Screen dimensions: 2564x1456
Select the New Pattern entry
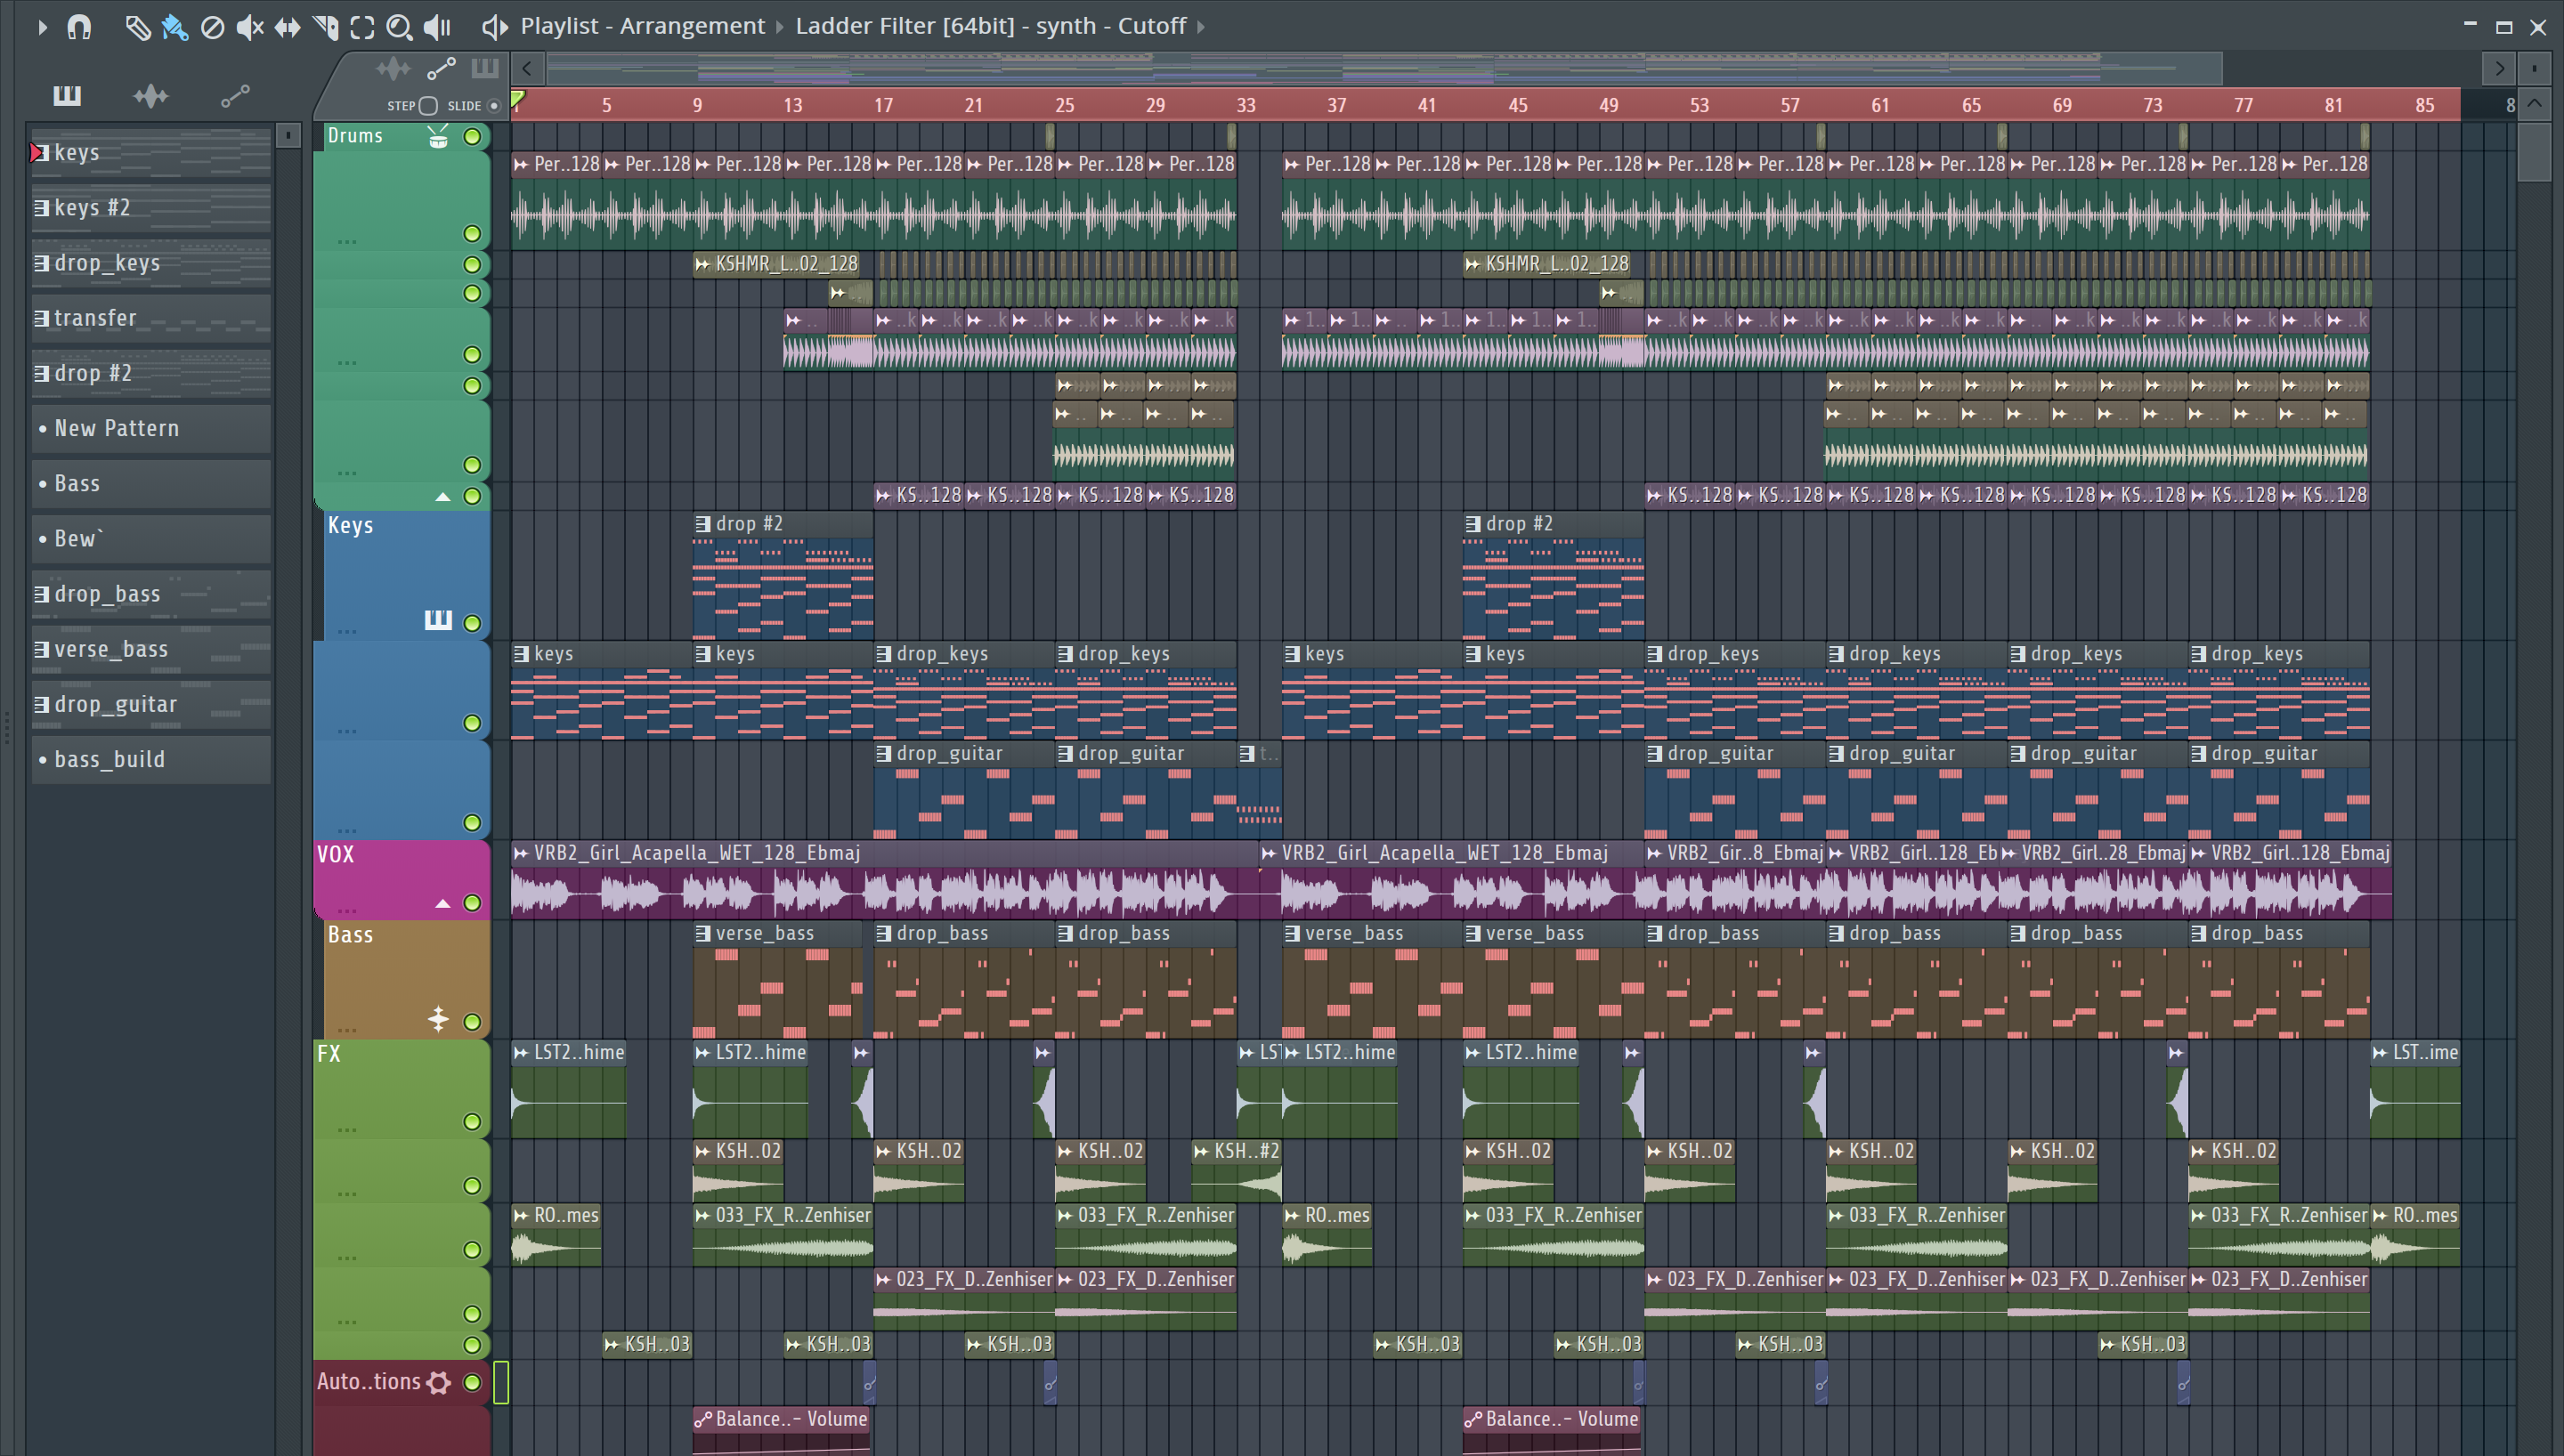[150, 428]
